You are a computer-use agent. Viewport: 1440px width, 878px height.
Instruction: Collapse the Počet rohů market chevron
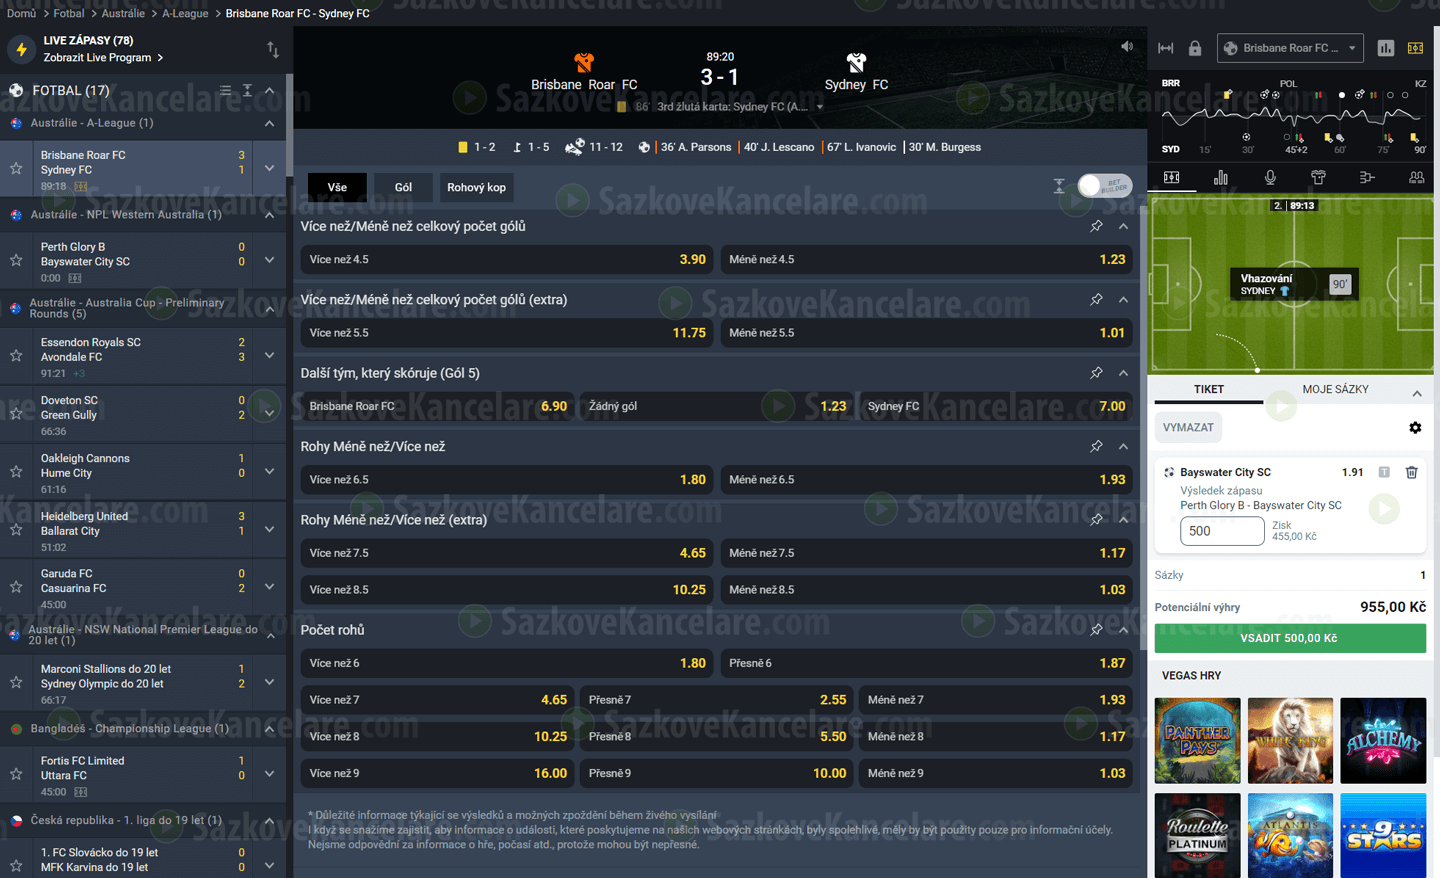pos(1123,630)
